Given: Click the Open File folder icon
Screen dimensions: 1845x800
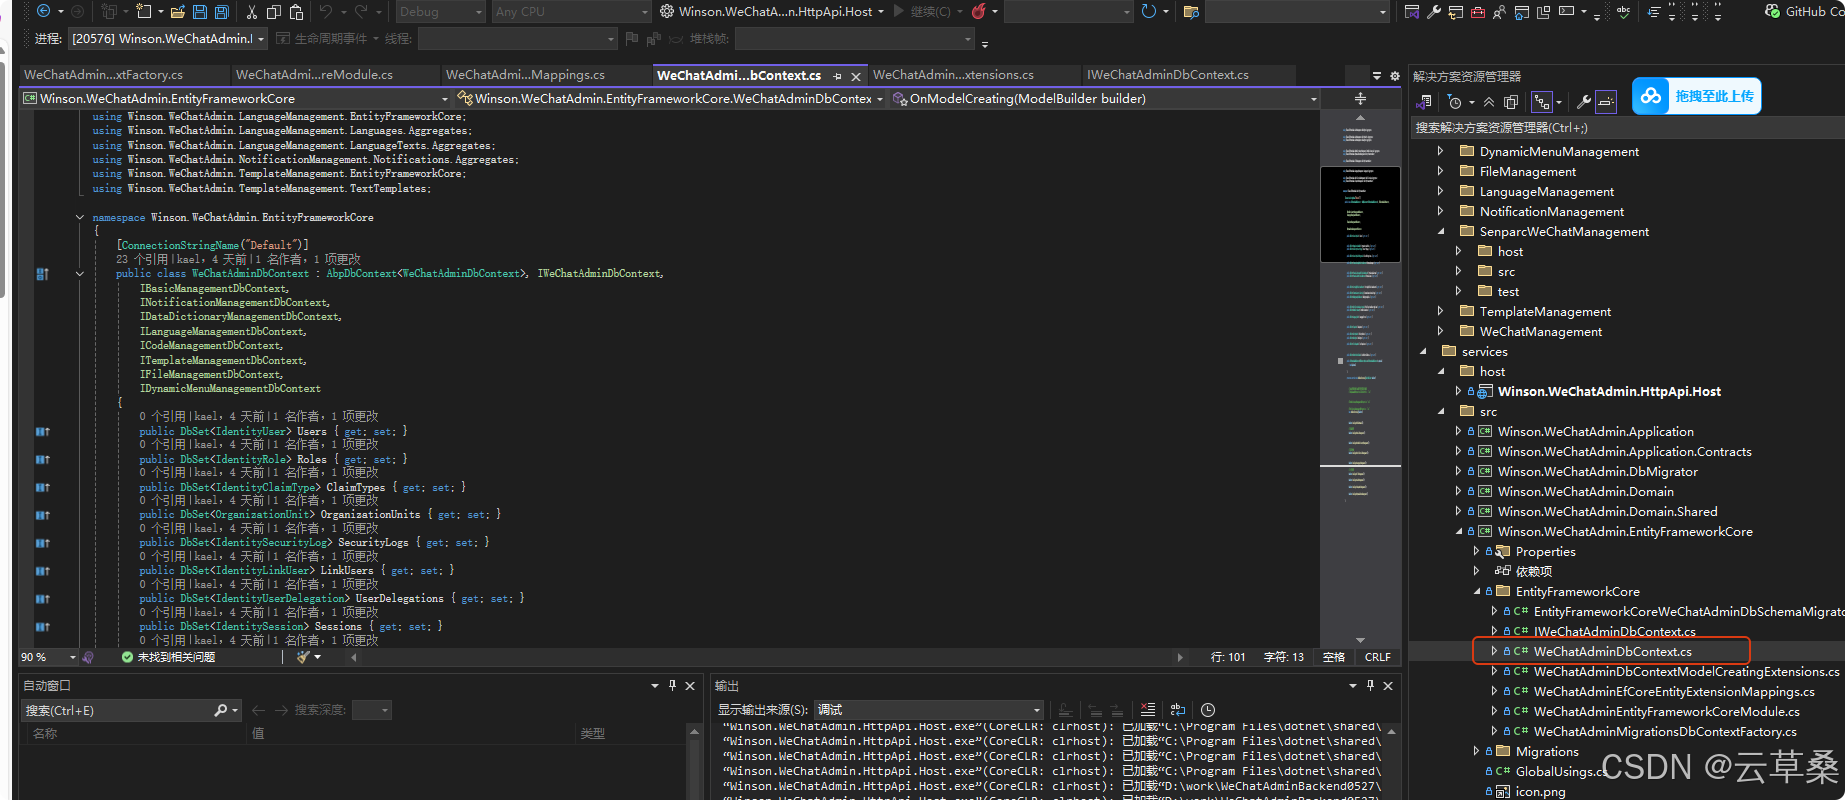Looking at the screenshot, I should (x=178, y=12).
